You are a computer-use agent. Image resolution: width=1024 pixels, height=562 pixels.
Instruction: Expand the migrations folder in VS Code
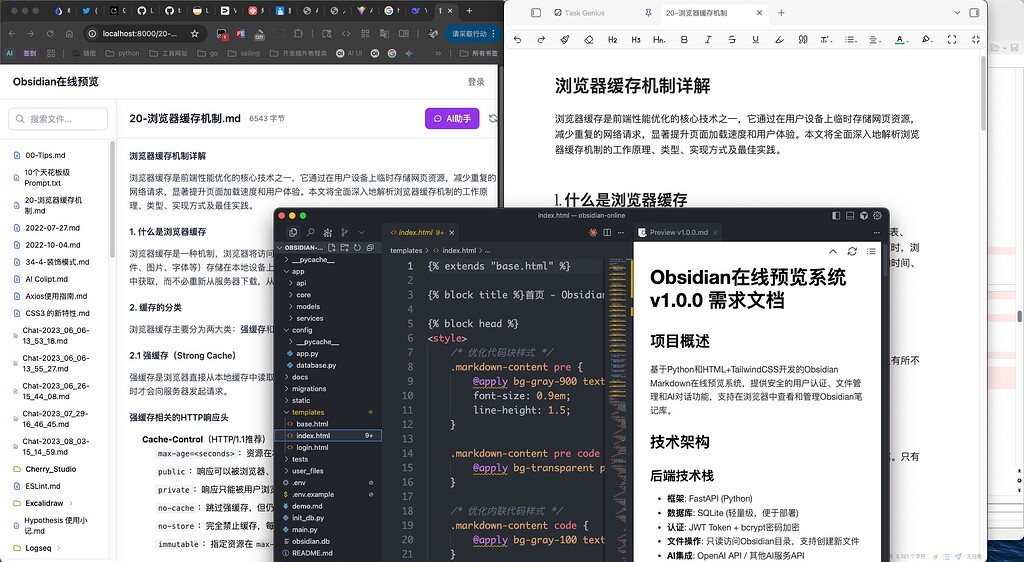[x=309, y=389]
